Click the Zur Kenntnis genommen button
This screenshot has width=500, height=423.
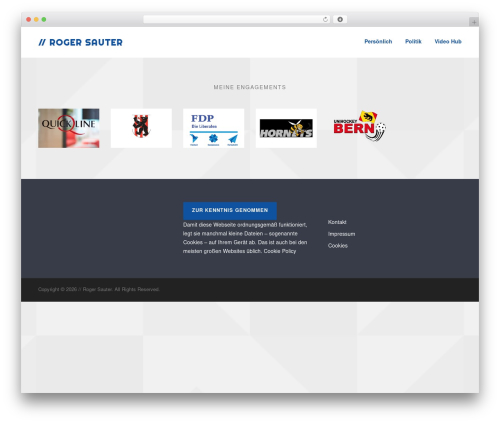tap(230, 210)
